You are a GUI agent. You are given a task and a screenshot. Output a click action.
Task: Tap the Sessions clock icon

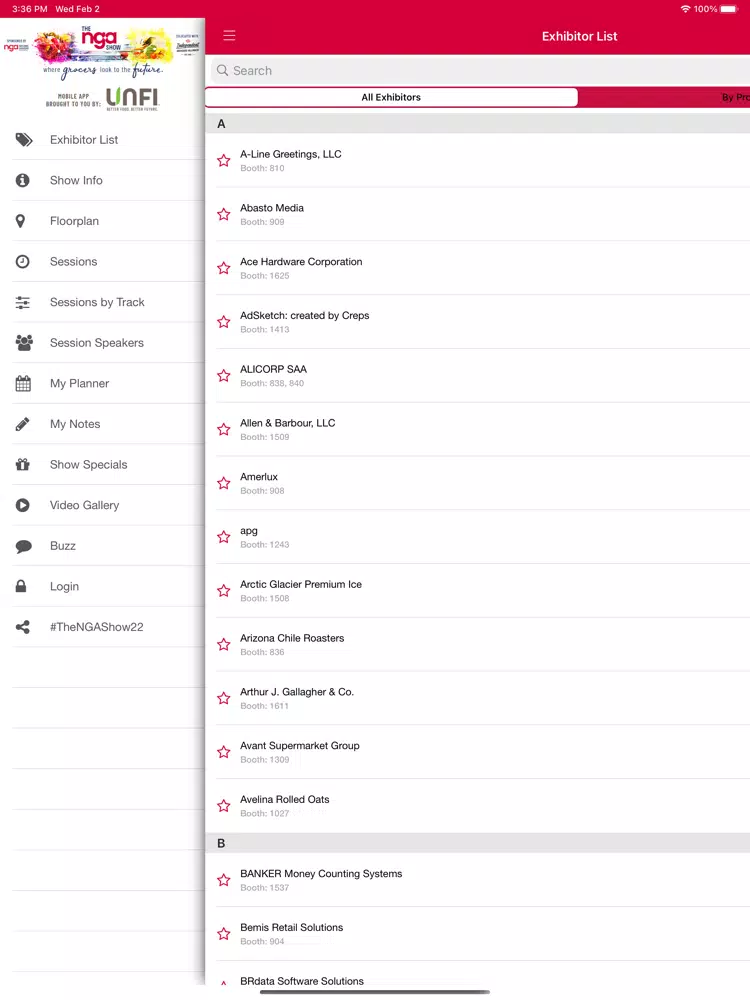pos(22,261)
